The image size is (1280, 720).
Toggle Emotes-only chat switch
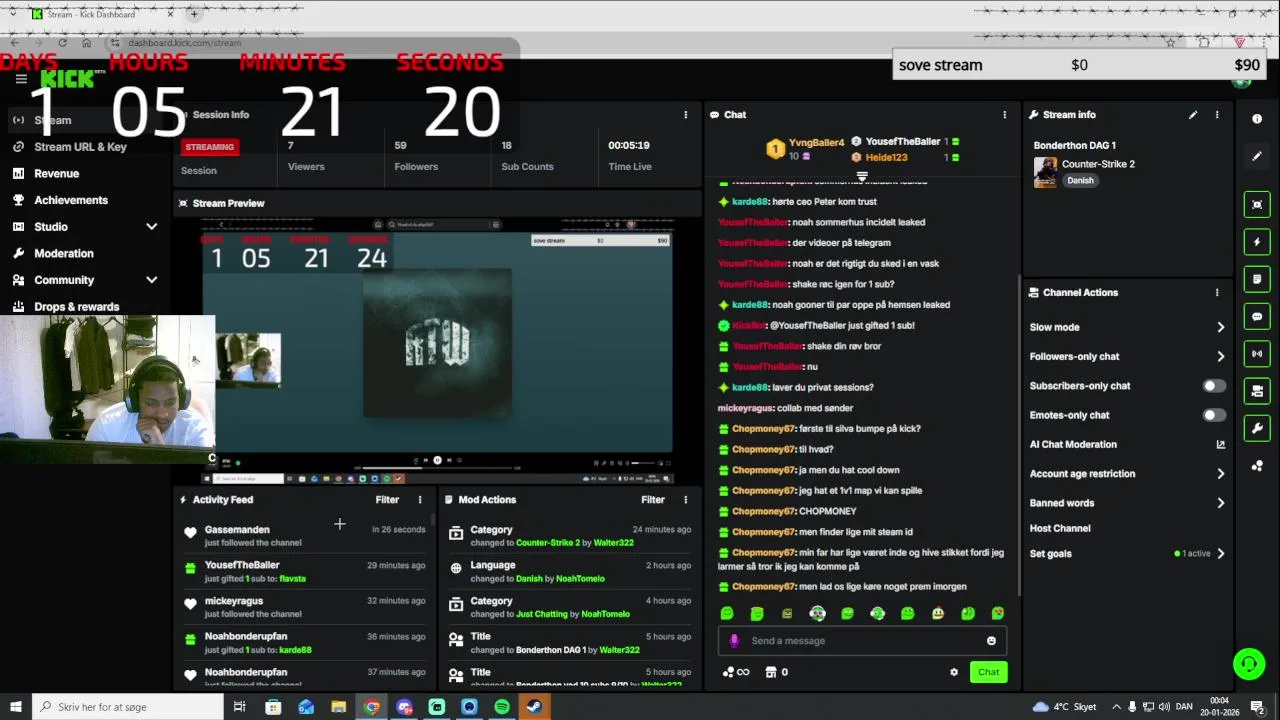tap(1214, 415)
